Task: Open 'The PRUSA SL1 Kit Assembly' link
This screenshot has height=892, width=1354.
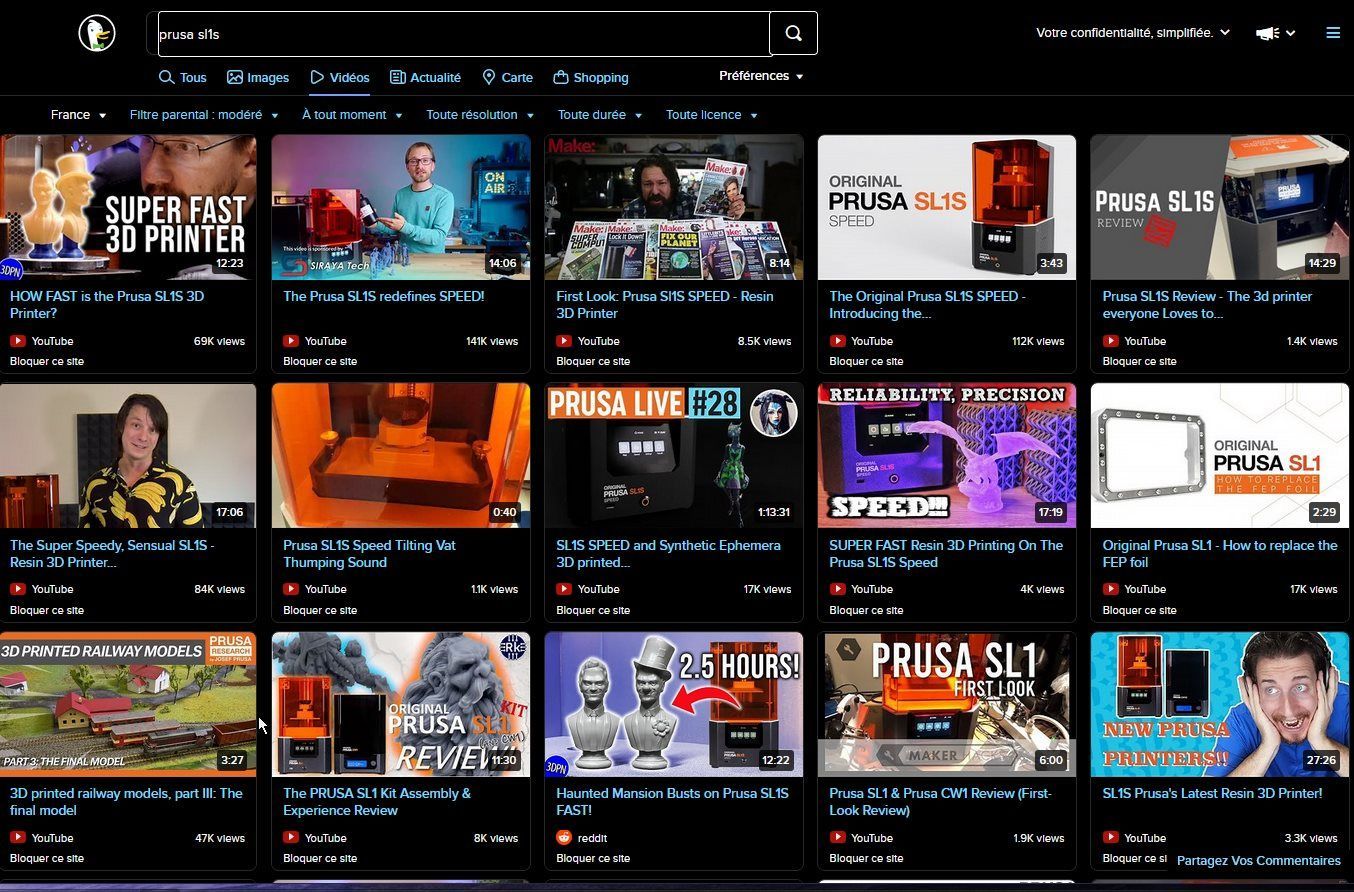Action: pos(377,802)
